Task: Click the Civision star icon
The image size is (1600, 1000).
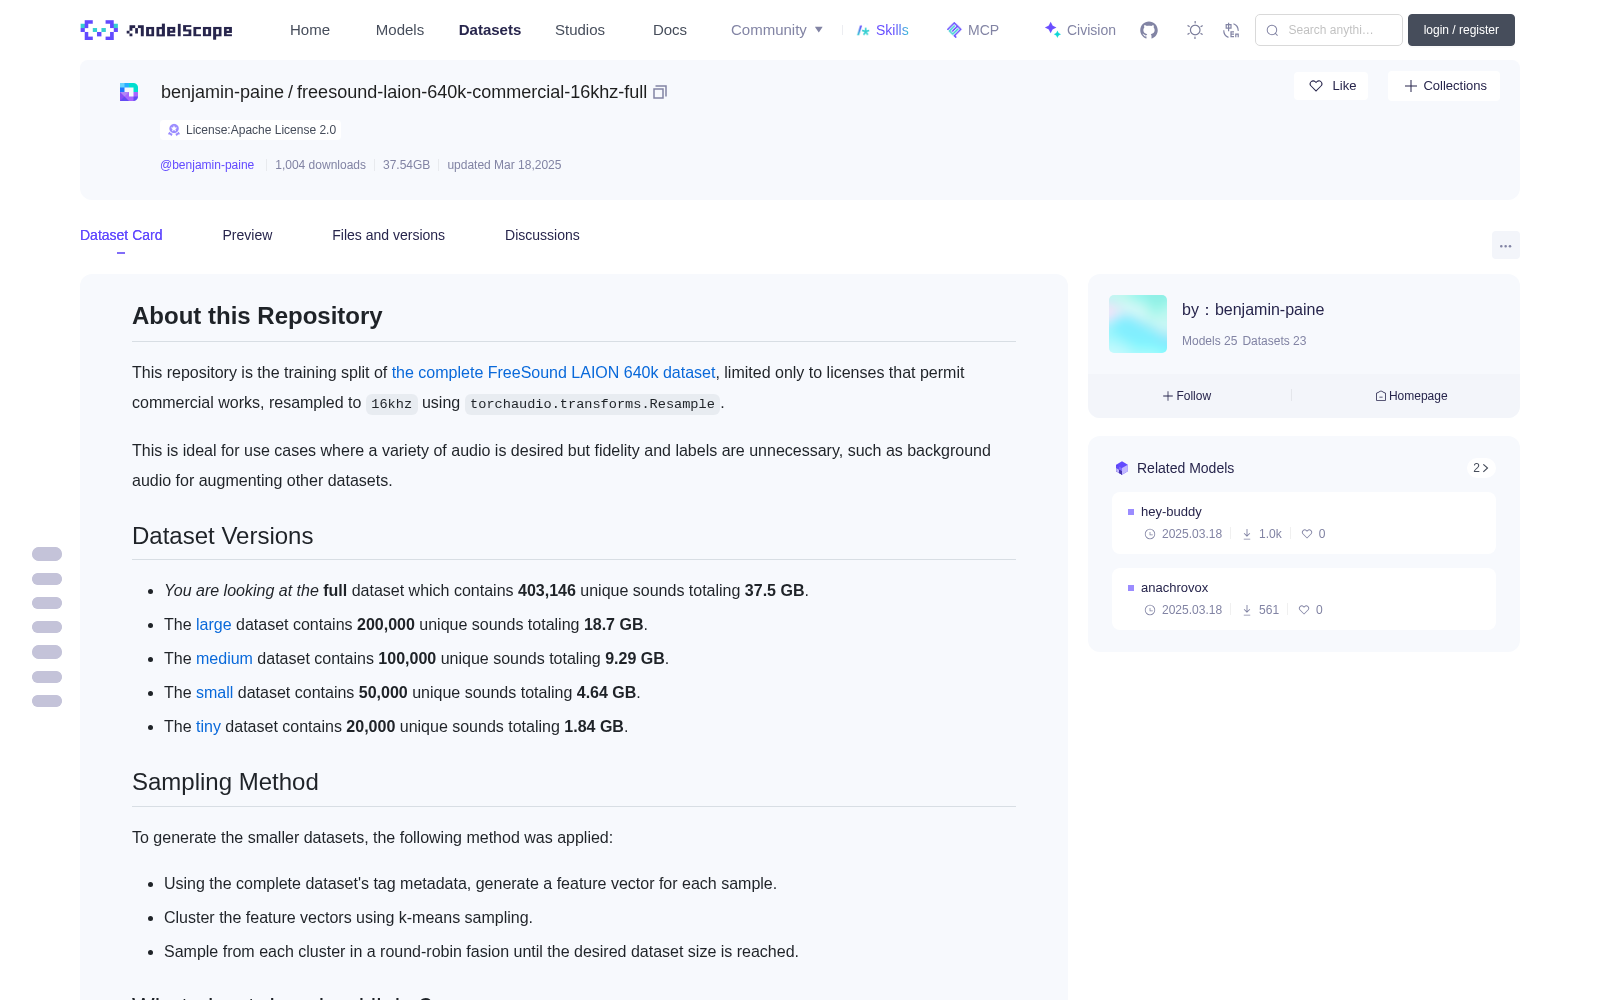Action: [1052, 30]
